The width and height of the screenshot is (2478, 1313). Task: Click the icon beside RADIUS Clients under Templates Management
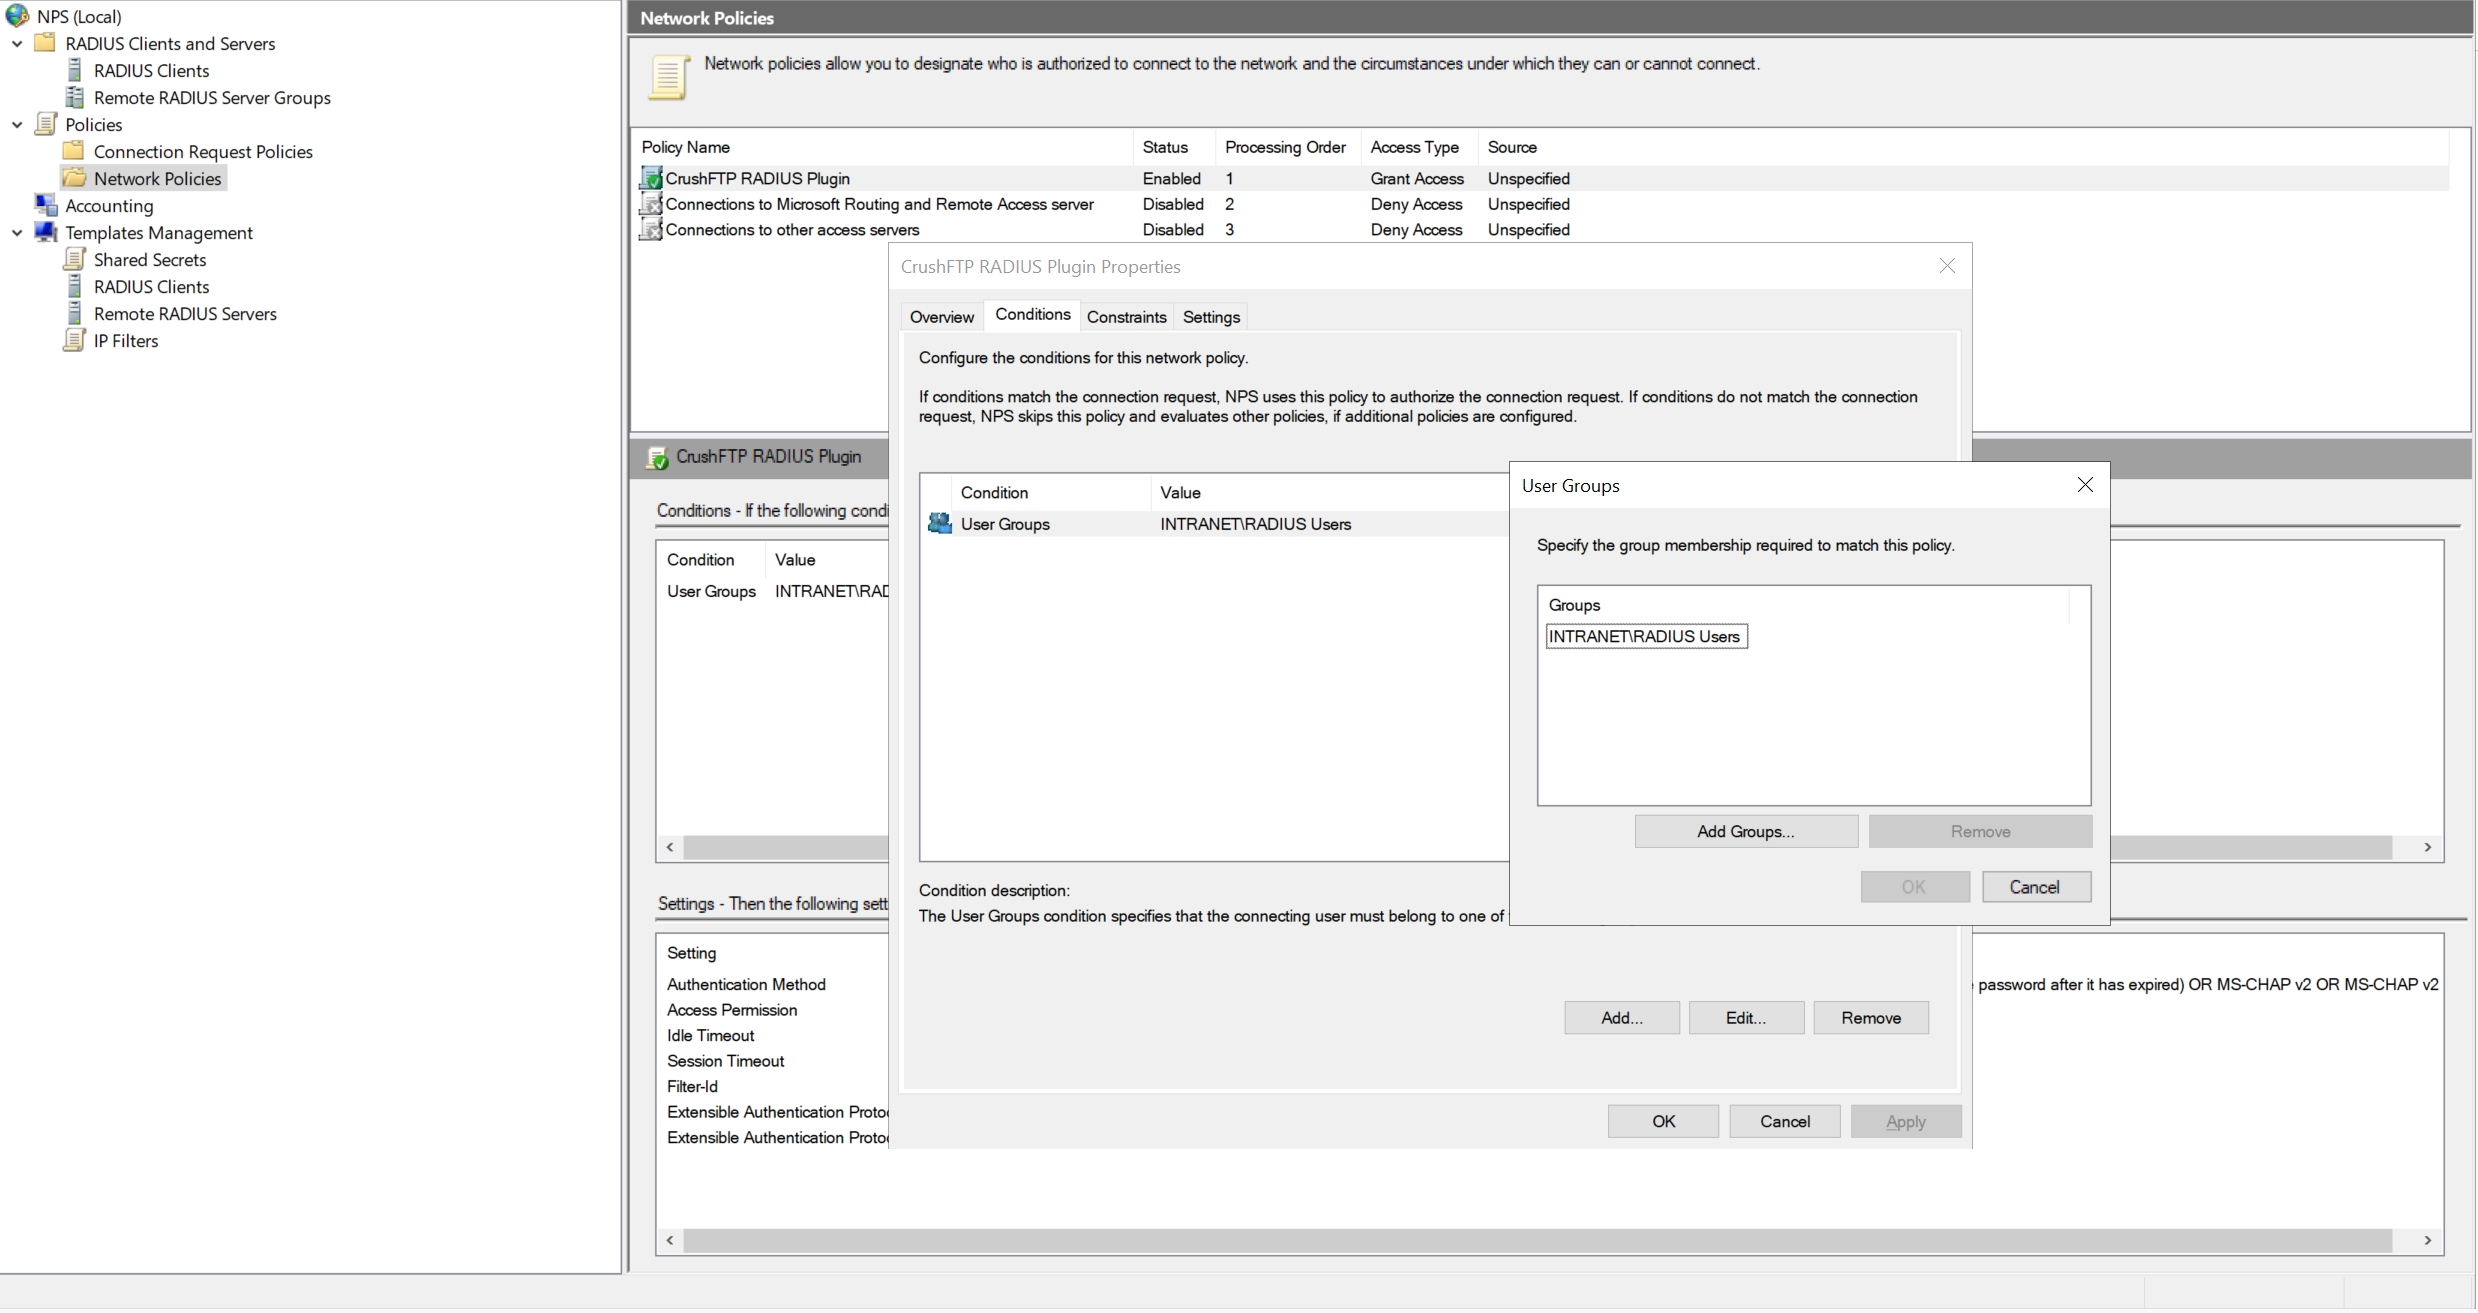coord(75,286)
